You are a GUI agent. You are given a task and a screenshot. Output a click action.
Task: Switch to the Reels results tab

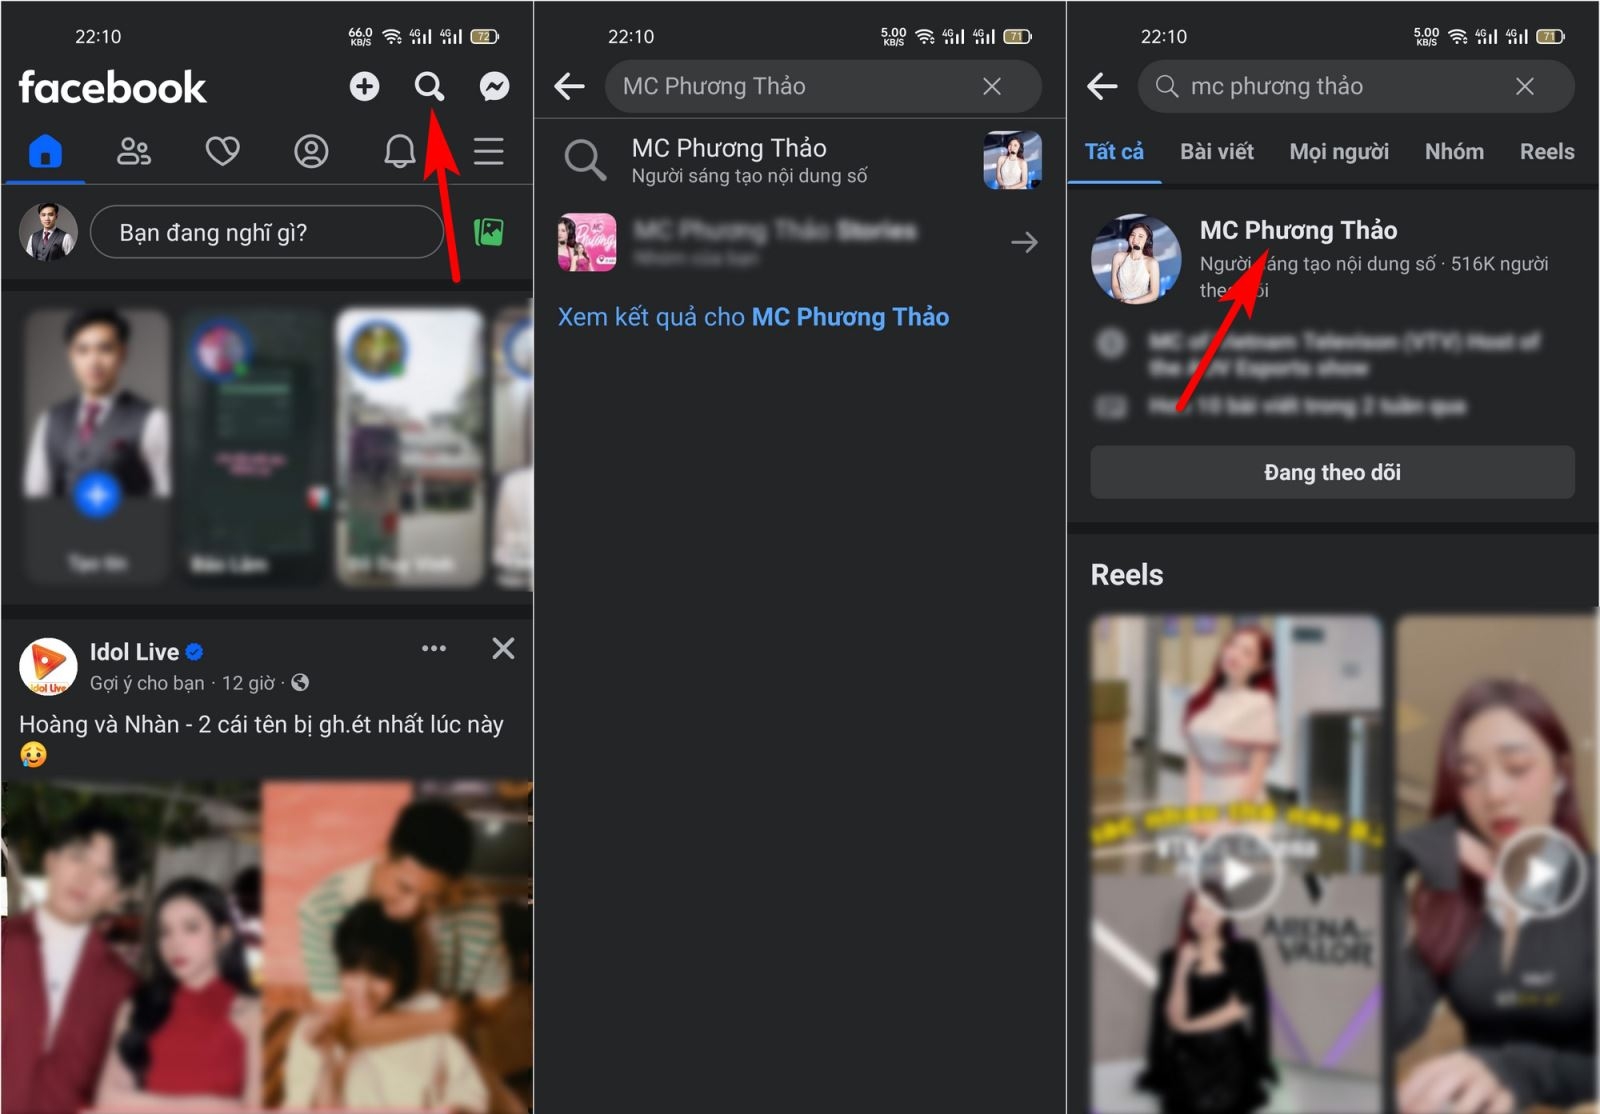click(1547, 152)
